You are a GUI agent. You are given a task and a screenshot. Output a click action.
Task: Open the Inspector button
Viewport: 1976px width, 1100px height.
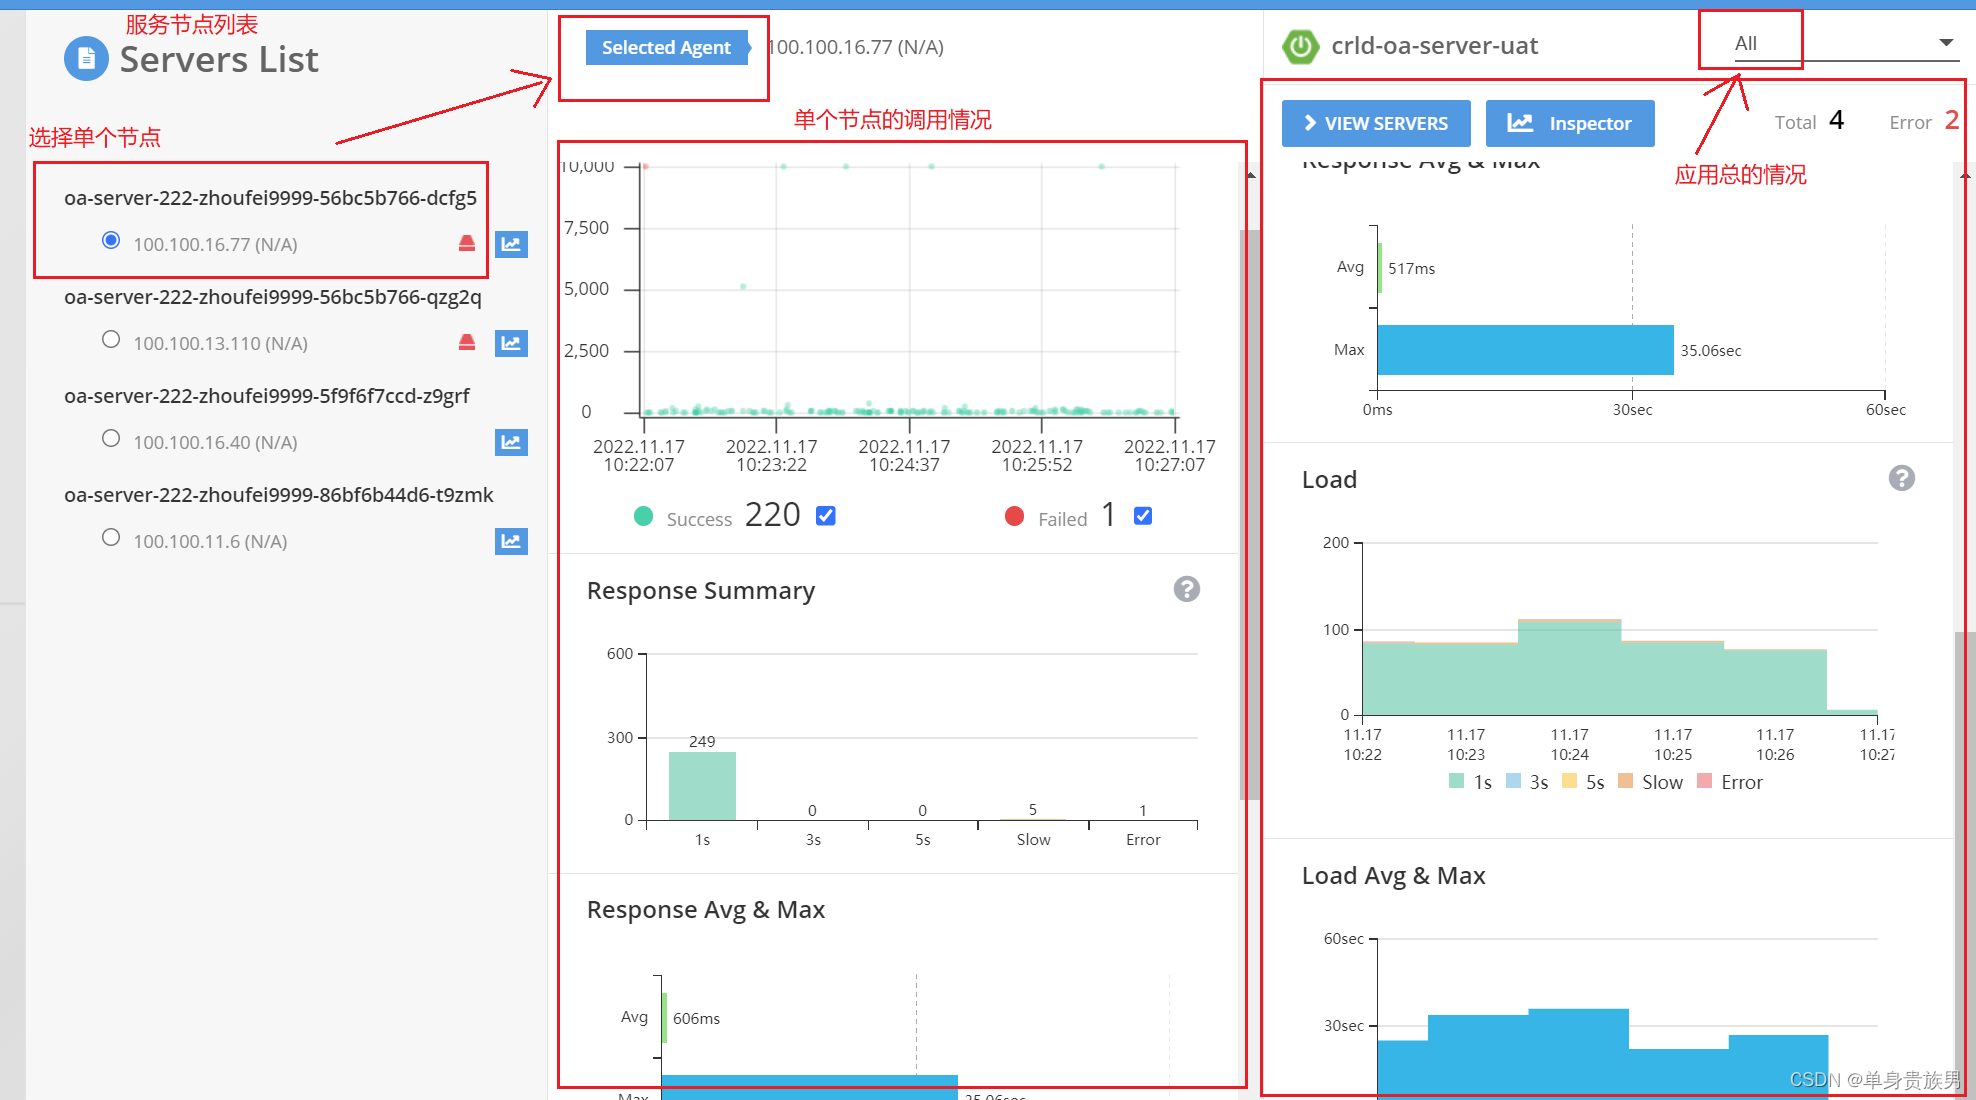pos(1569,123)
